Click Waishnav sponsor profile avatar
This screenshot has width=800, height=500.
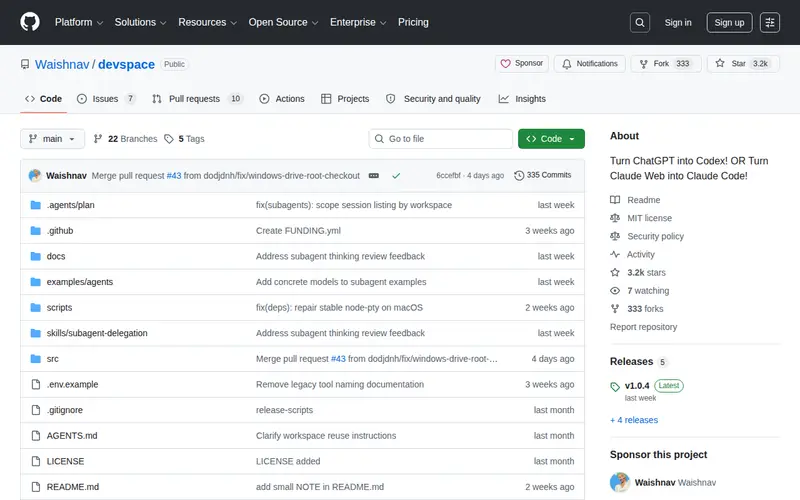[x=619, y=482]
